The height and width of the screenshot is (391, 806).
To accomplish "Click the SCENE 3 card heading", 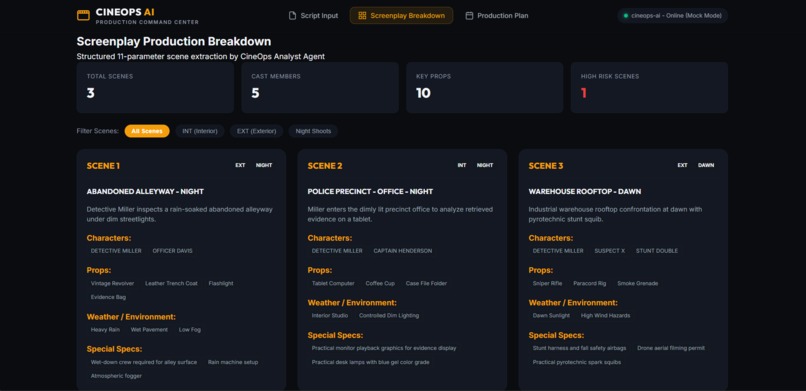I will tap(546, 166).
